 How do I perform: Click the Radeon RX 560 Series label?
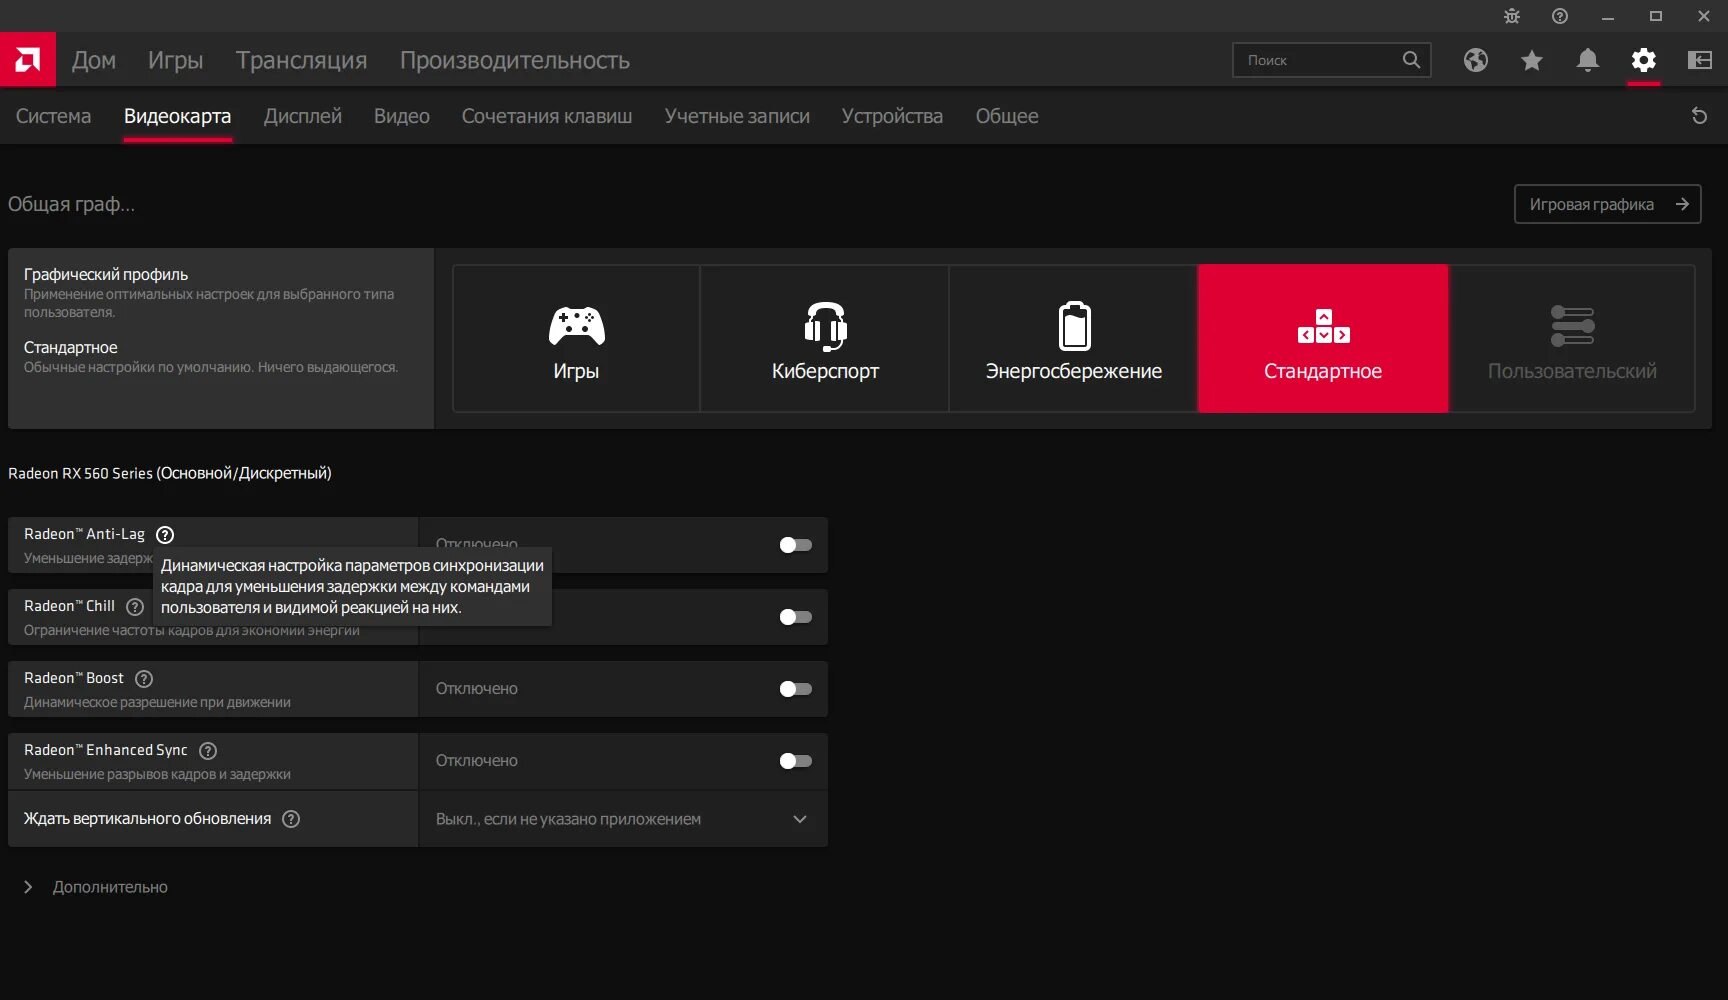click(x=170, y=473)
